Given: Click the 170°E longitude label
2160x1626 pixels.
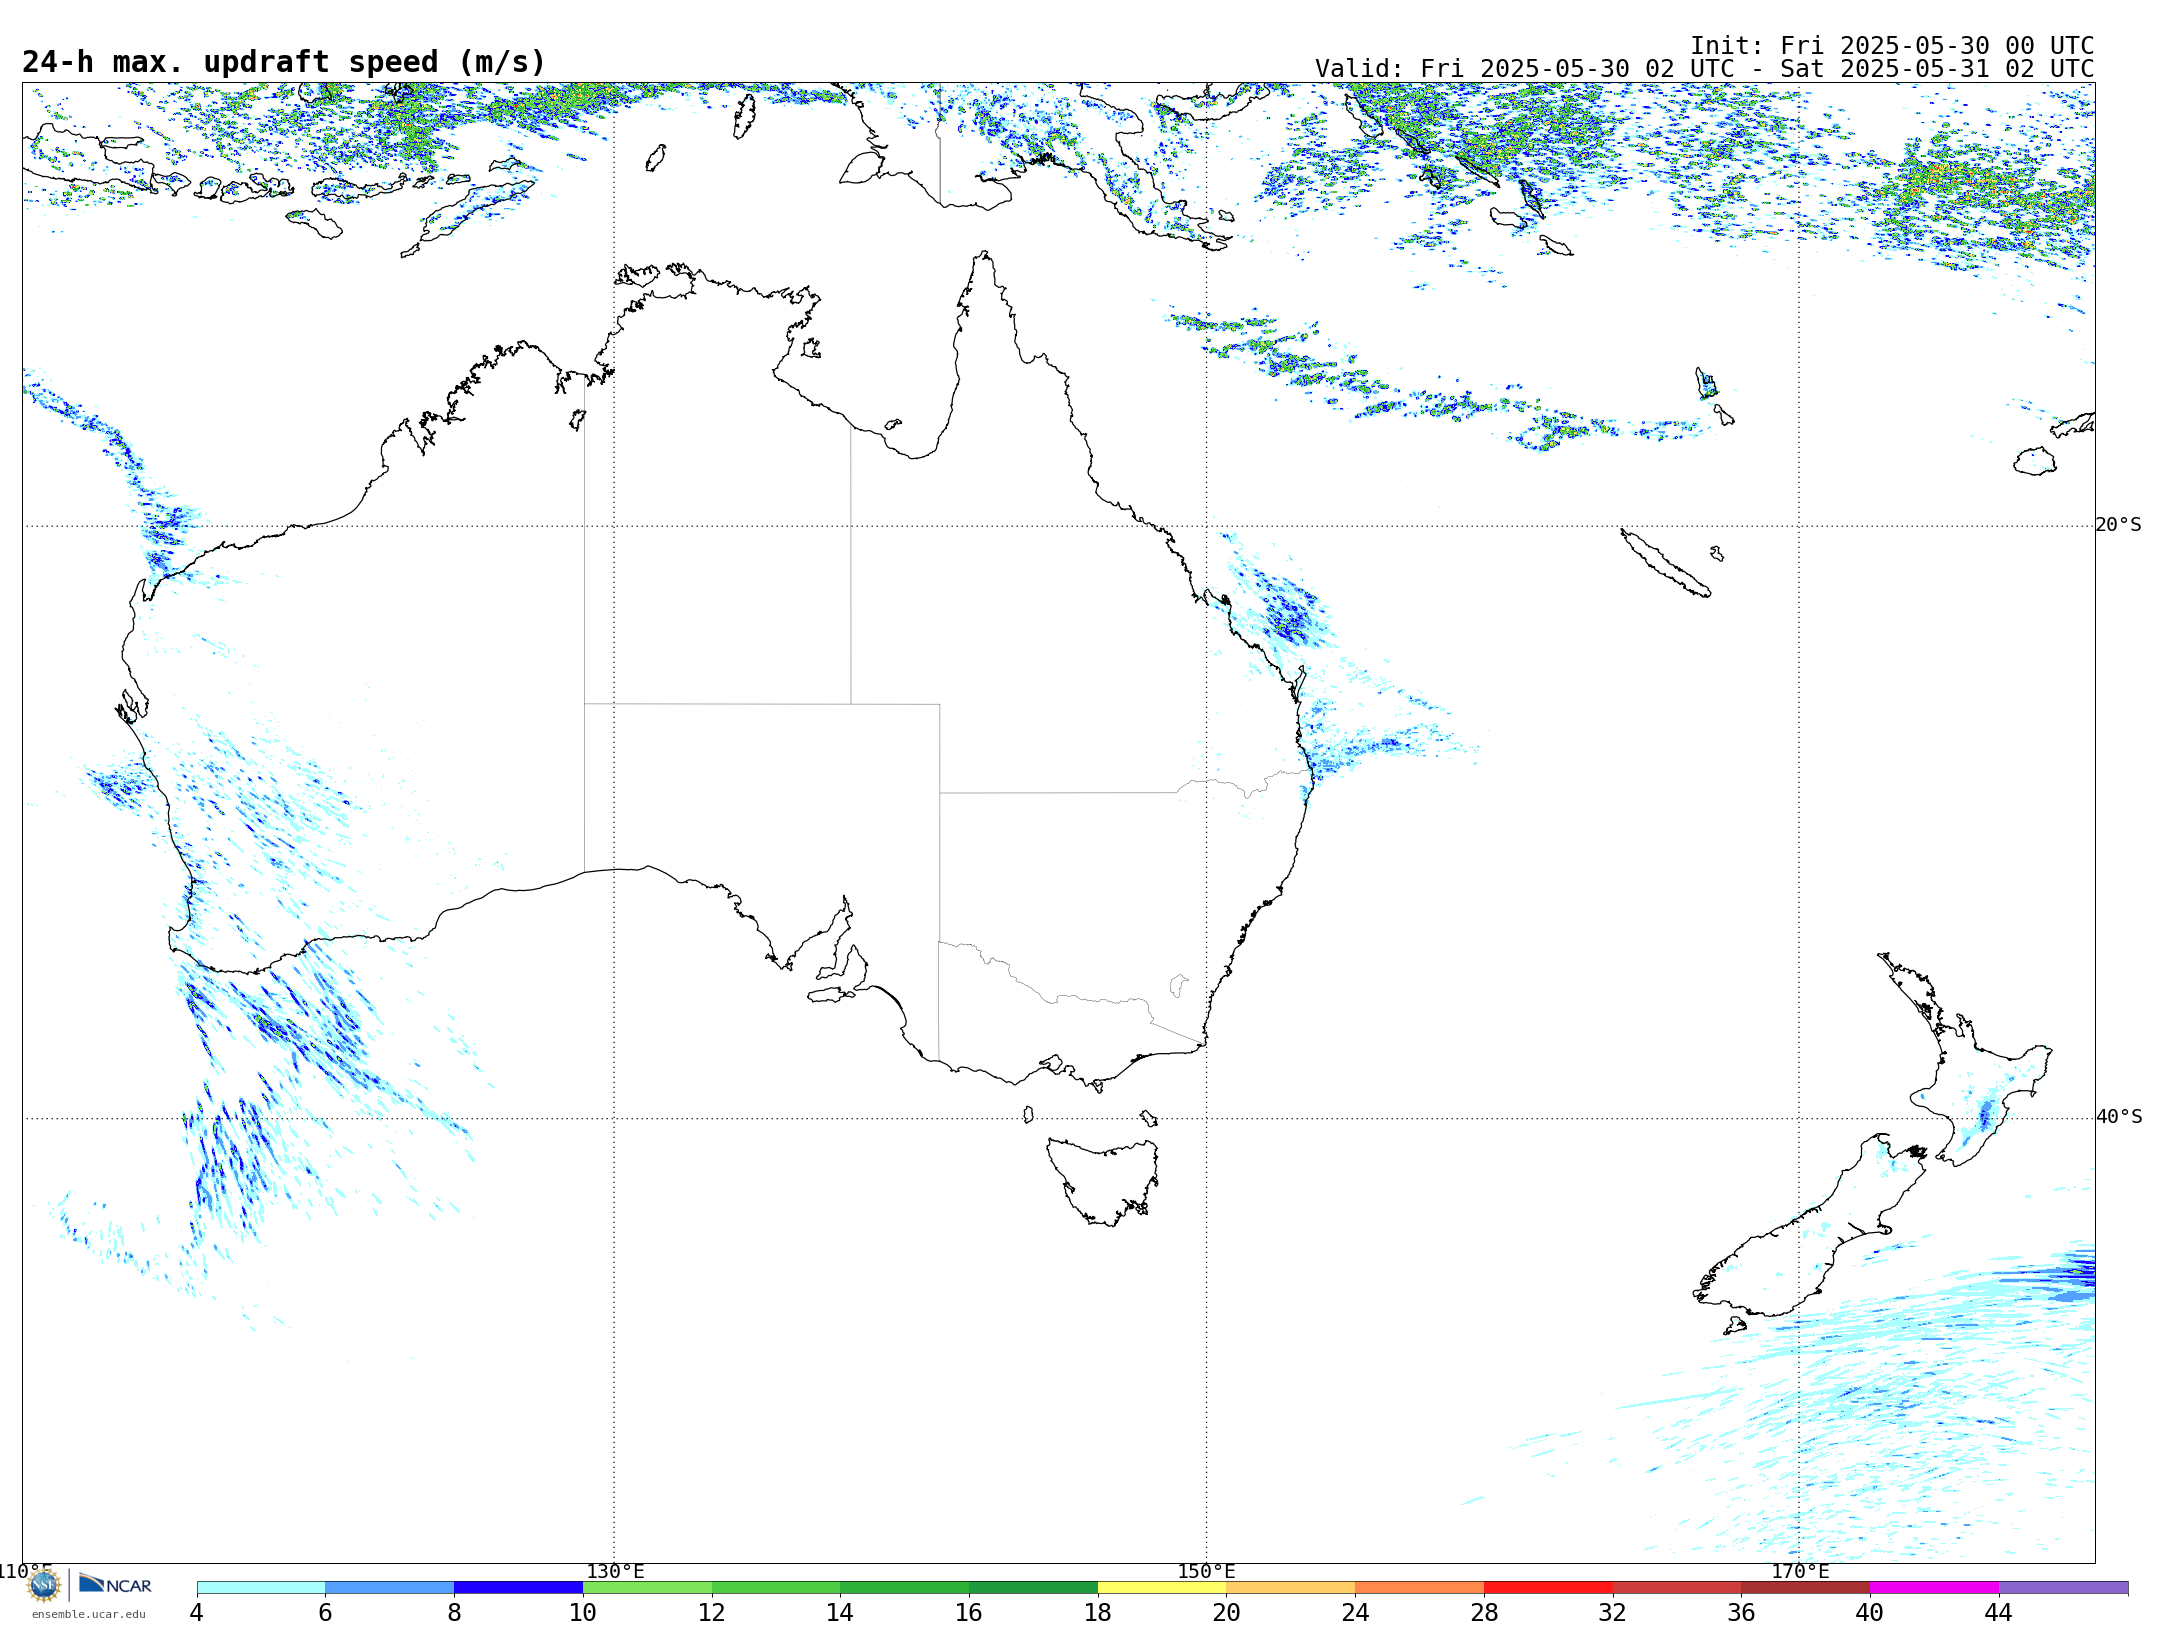Looking at the screenshot, I should point(1800,1571).
